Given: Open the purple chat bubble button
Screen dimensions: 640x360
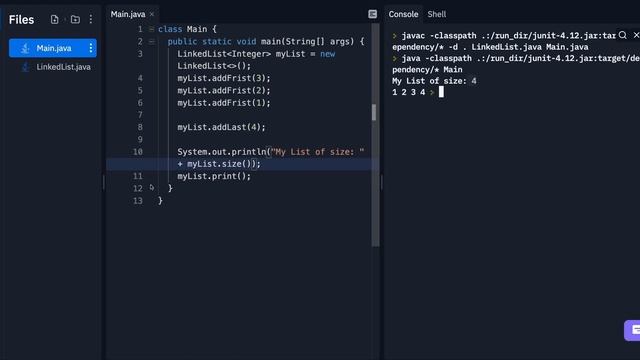Looking at the screenshot, I should tap(632, 330).
